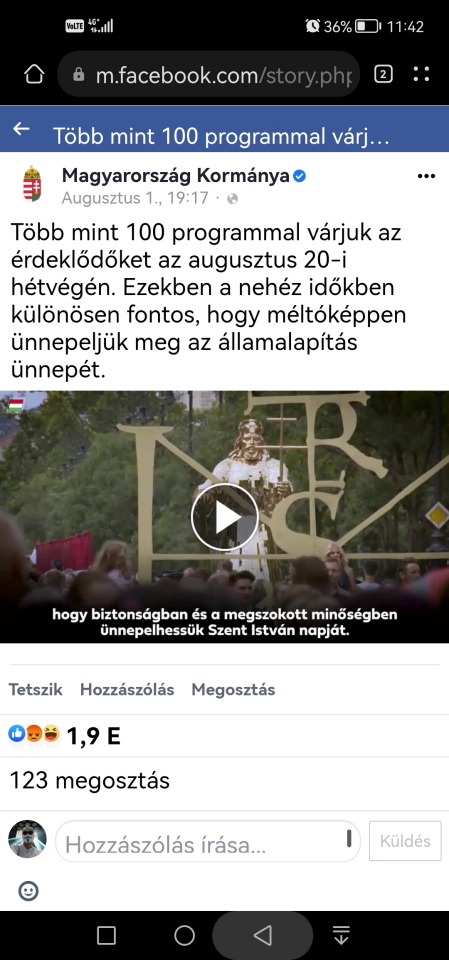Open the browser tabs counter
Image resolution: width=449 pixels, height=960 pixels.
pyautogui.click(x=383, y=75)
